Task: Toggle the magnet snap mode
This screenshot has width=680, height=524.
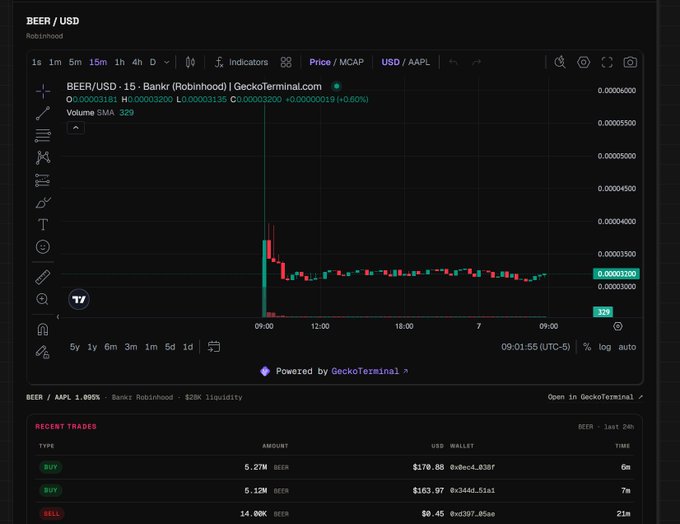Action: [43, 330]
